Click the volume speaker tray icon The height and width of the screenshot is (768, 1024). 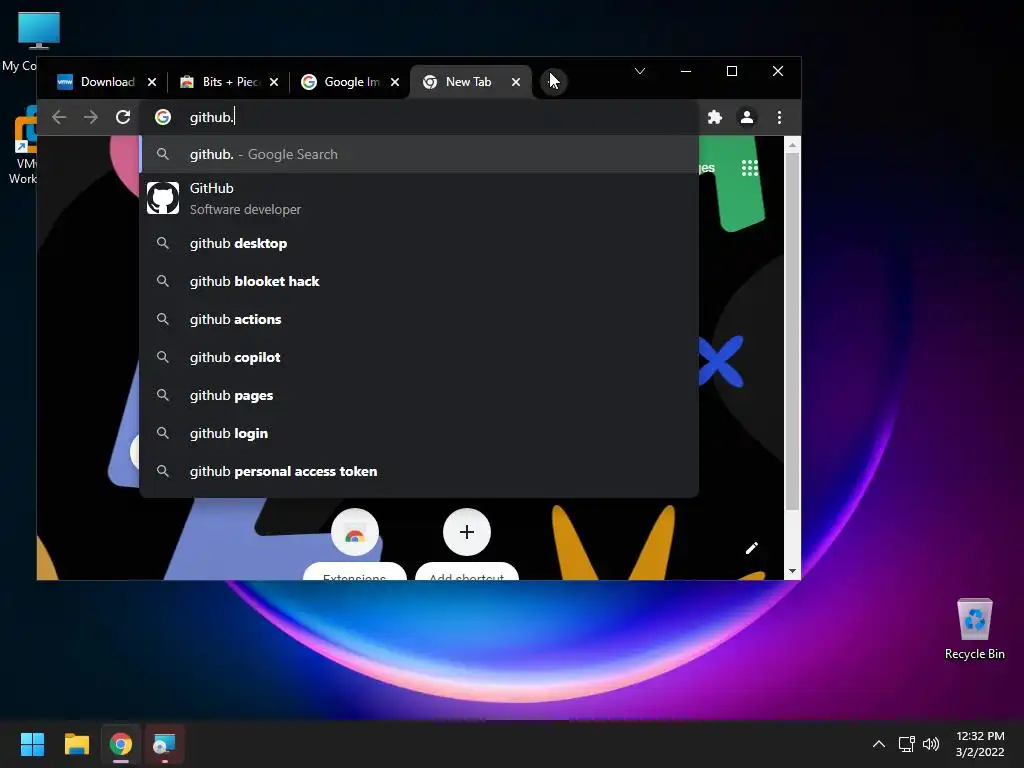(931, 744)
